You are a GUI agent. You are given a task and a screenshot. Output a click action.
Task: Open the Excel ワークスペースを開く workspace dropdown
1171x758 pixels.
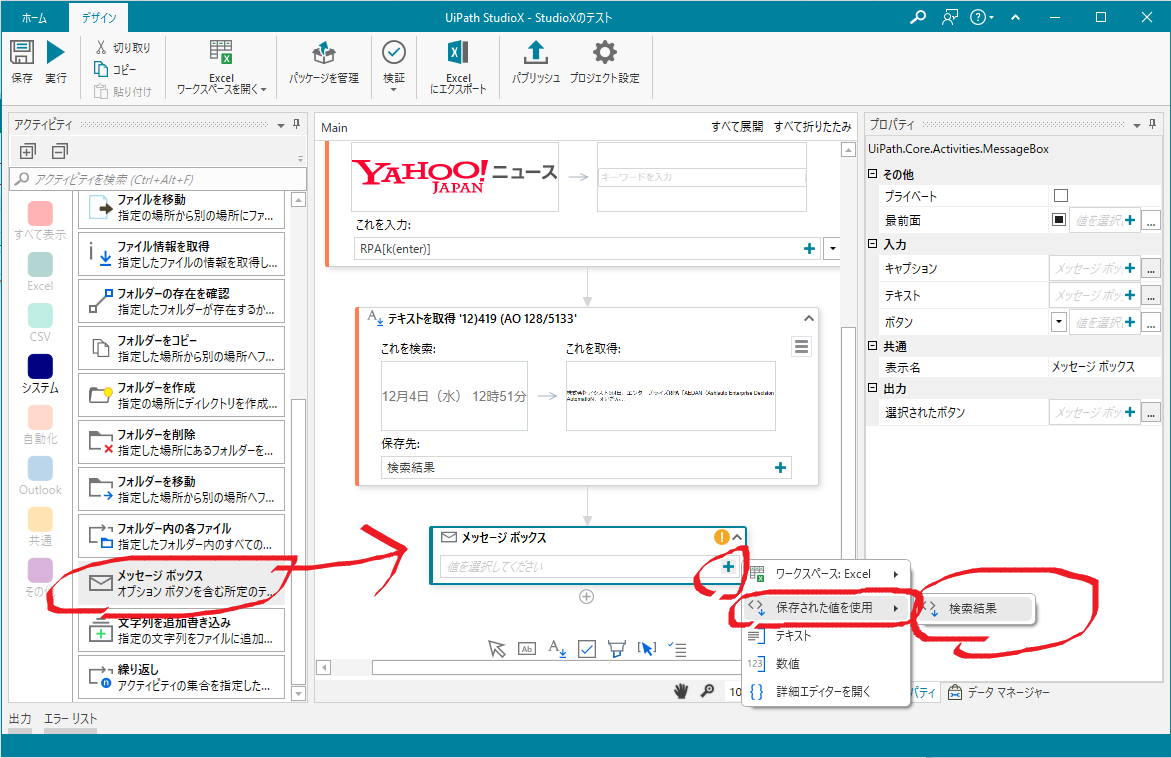221,67
